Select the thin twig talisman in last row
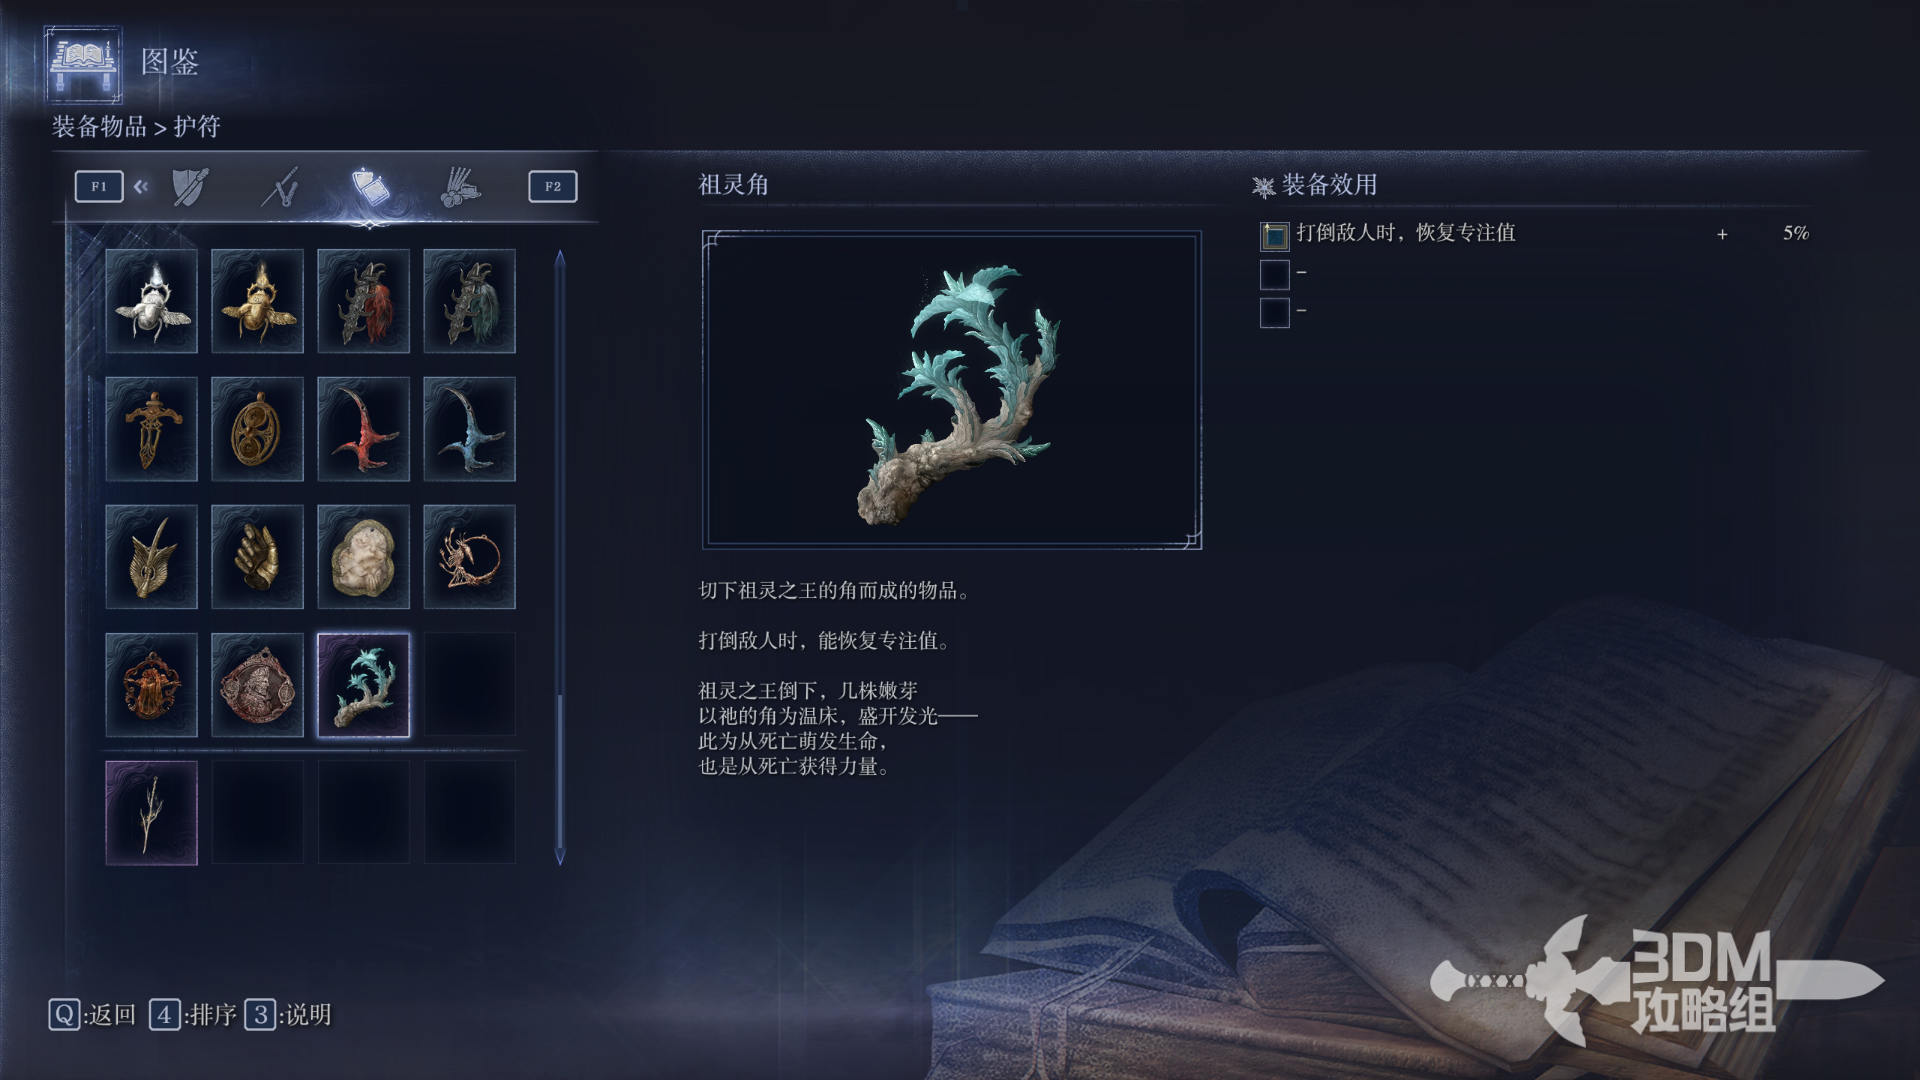The height and width of the screenshot is (1080, 1920). [151, 813]
